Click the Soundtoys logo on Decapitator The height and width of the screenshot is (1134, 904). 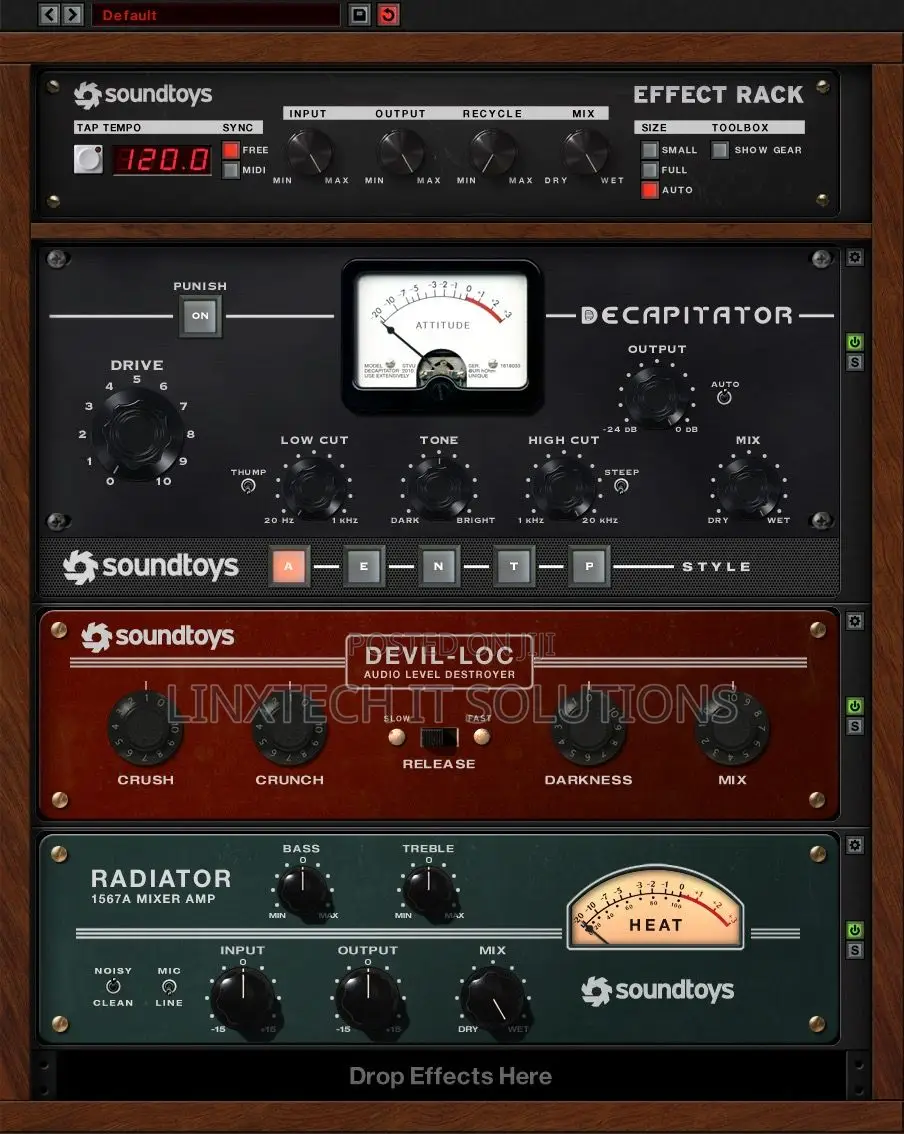[150, 567]
